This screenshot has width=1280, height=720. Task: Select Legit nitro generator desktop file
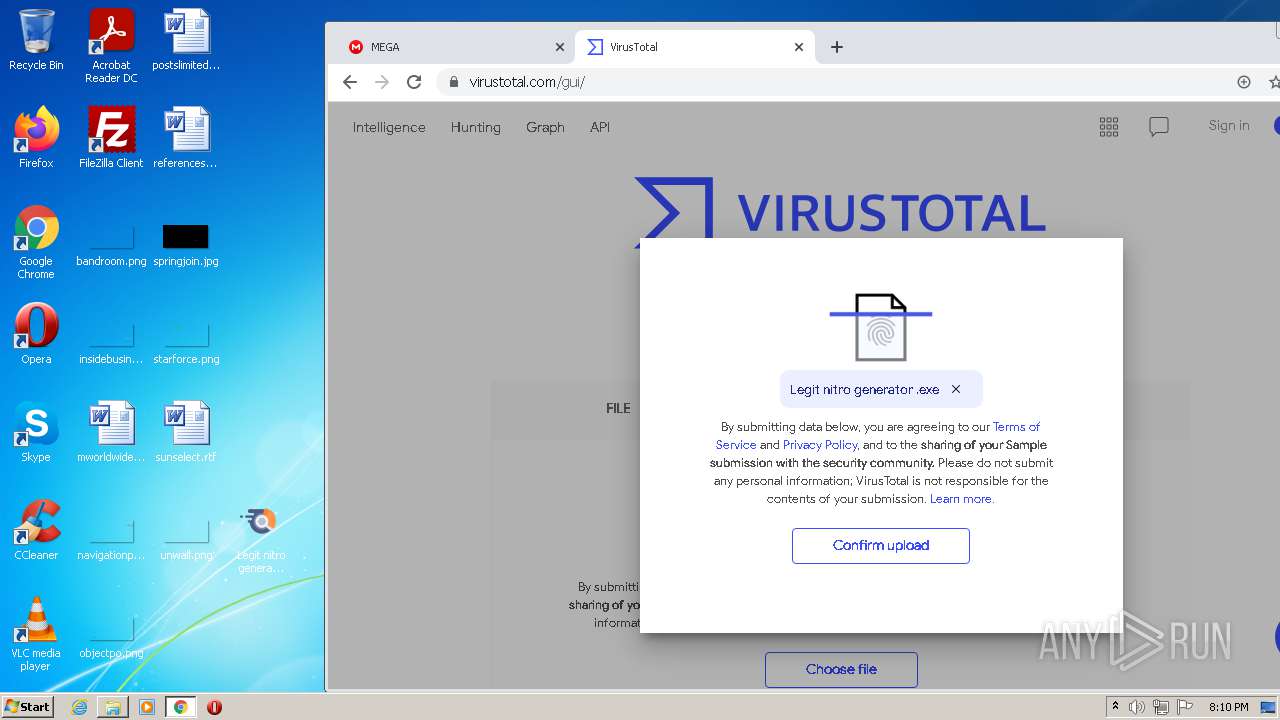point(261,541)
